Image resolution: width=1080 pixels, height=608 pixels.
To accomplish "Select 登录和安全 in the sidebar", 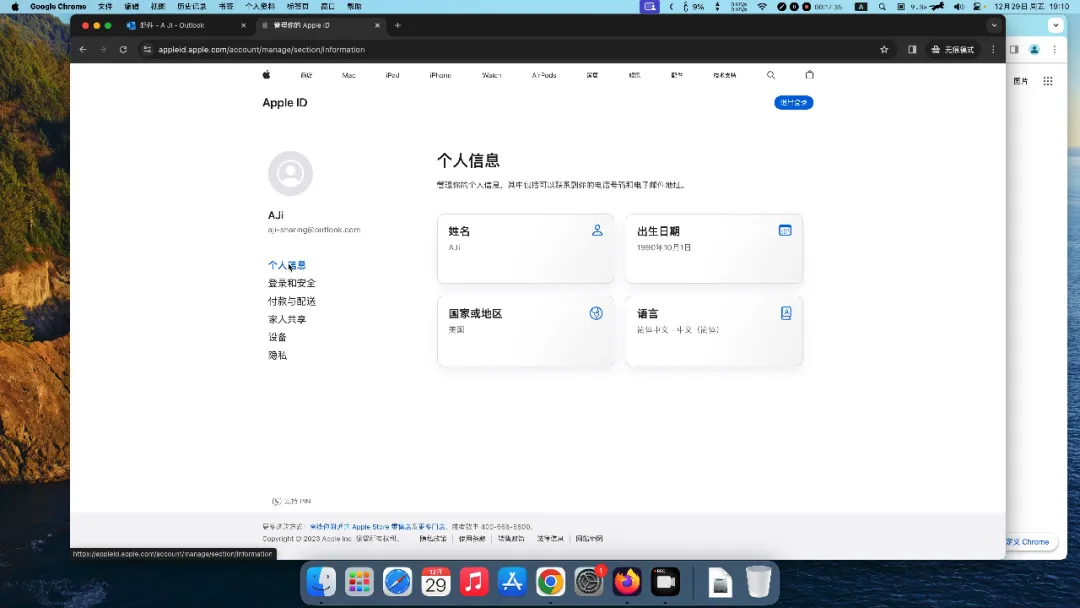I will pos(291,283).
